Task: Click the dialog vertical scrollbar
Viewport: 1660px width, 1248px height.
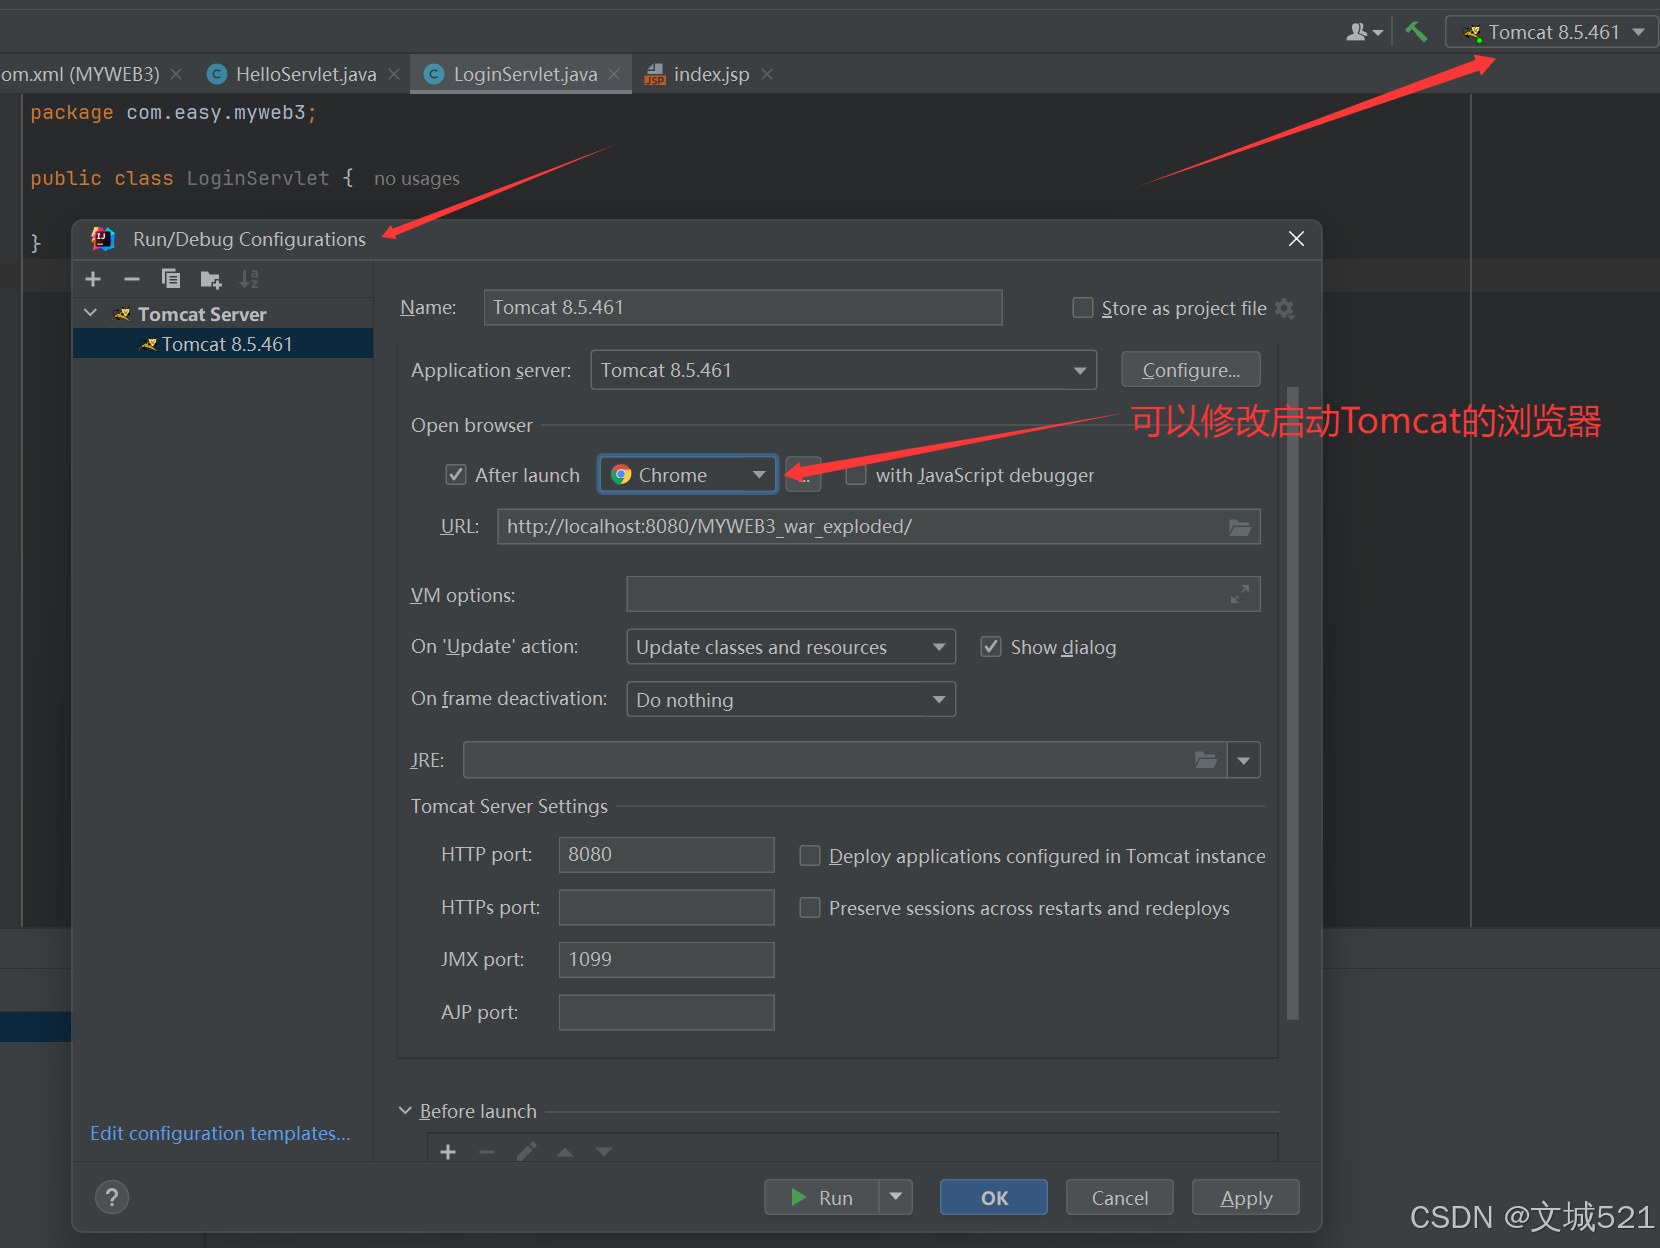Action: click(1292, 702)
